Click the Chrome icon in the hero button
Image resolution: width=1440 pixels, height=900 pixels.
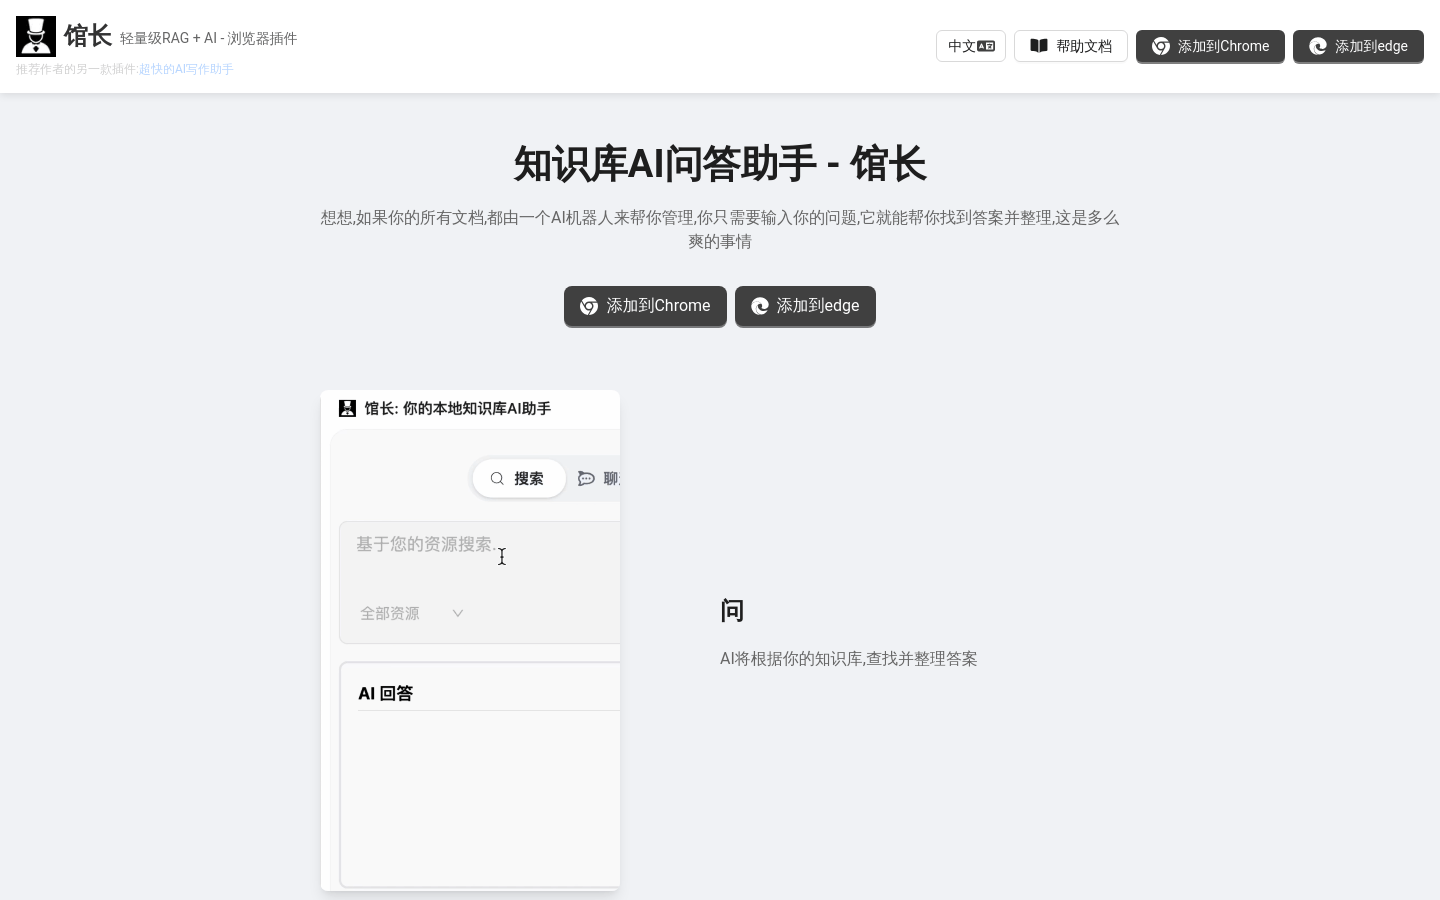pos(589,306)
